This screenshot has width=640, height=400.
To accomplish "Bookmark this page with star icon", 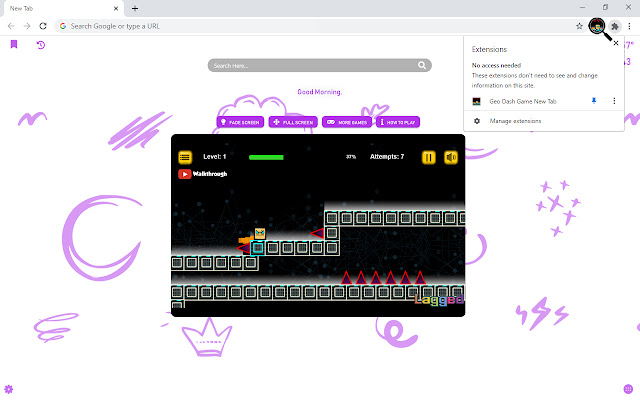I will (x=579, y=27).
